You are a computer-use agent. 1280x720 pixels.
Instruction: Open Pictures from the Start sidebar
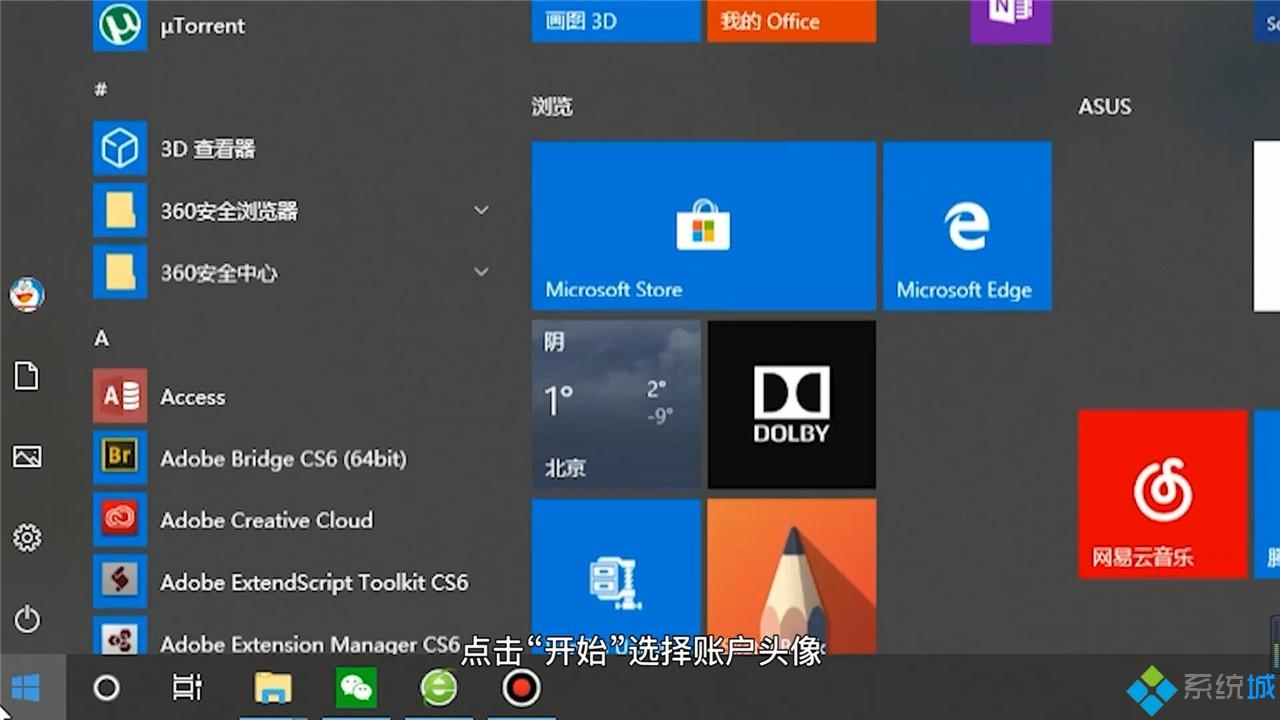point(27,457)
